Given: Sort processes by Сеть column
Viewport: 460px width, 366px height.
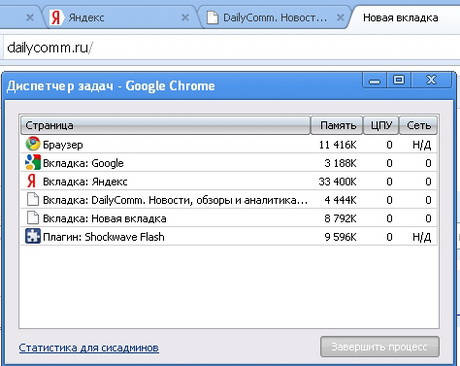Looking at the screenshot, I should pyautogui.click(x=418, y=125).
